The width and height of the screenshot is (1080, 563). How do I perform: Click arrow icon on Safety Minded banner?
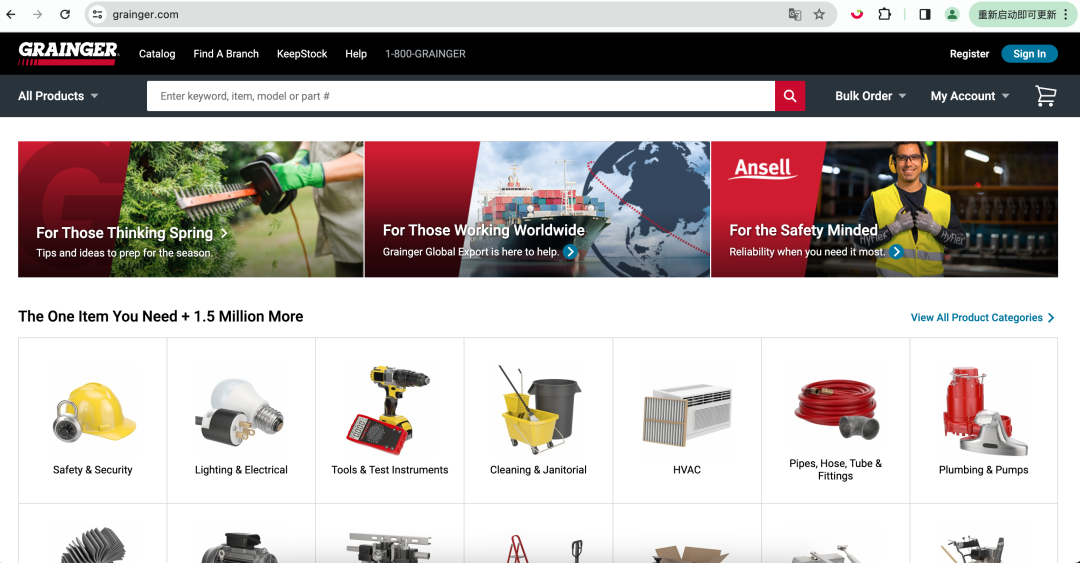tap(896, 252)
